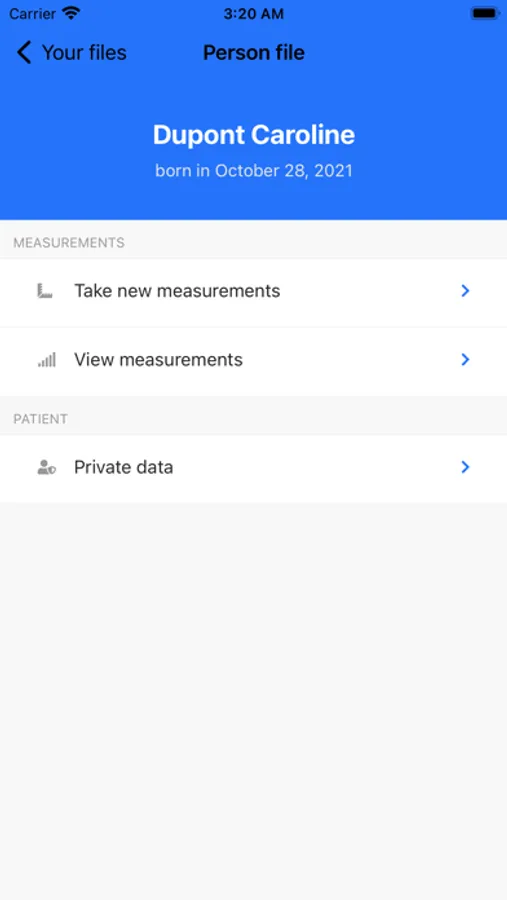
Task: Tap the Person file title
Action: [x=254, y=53]
